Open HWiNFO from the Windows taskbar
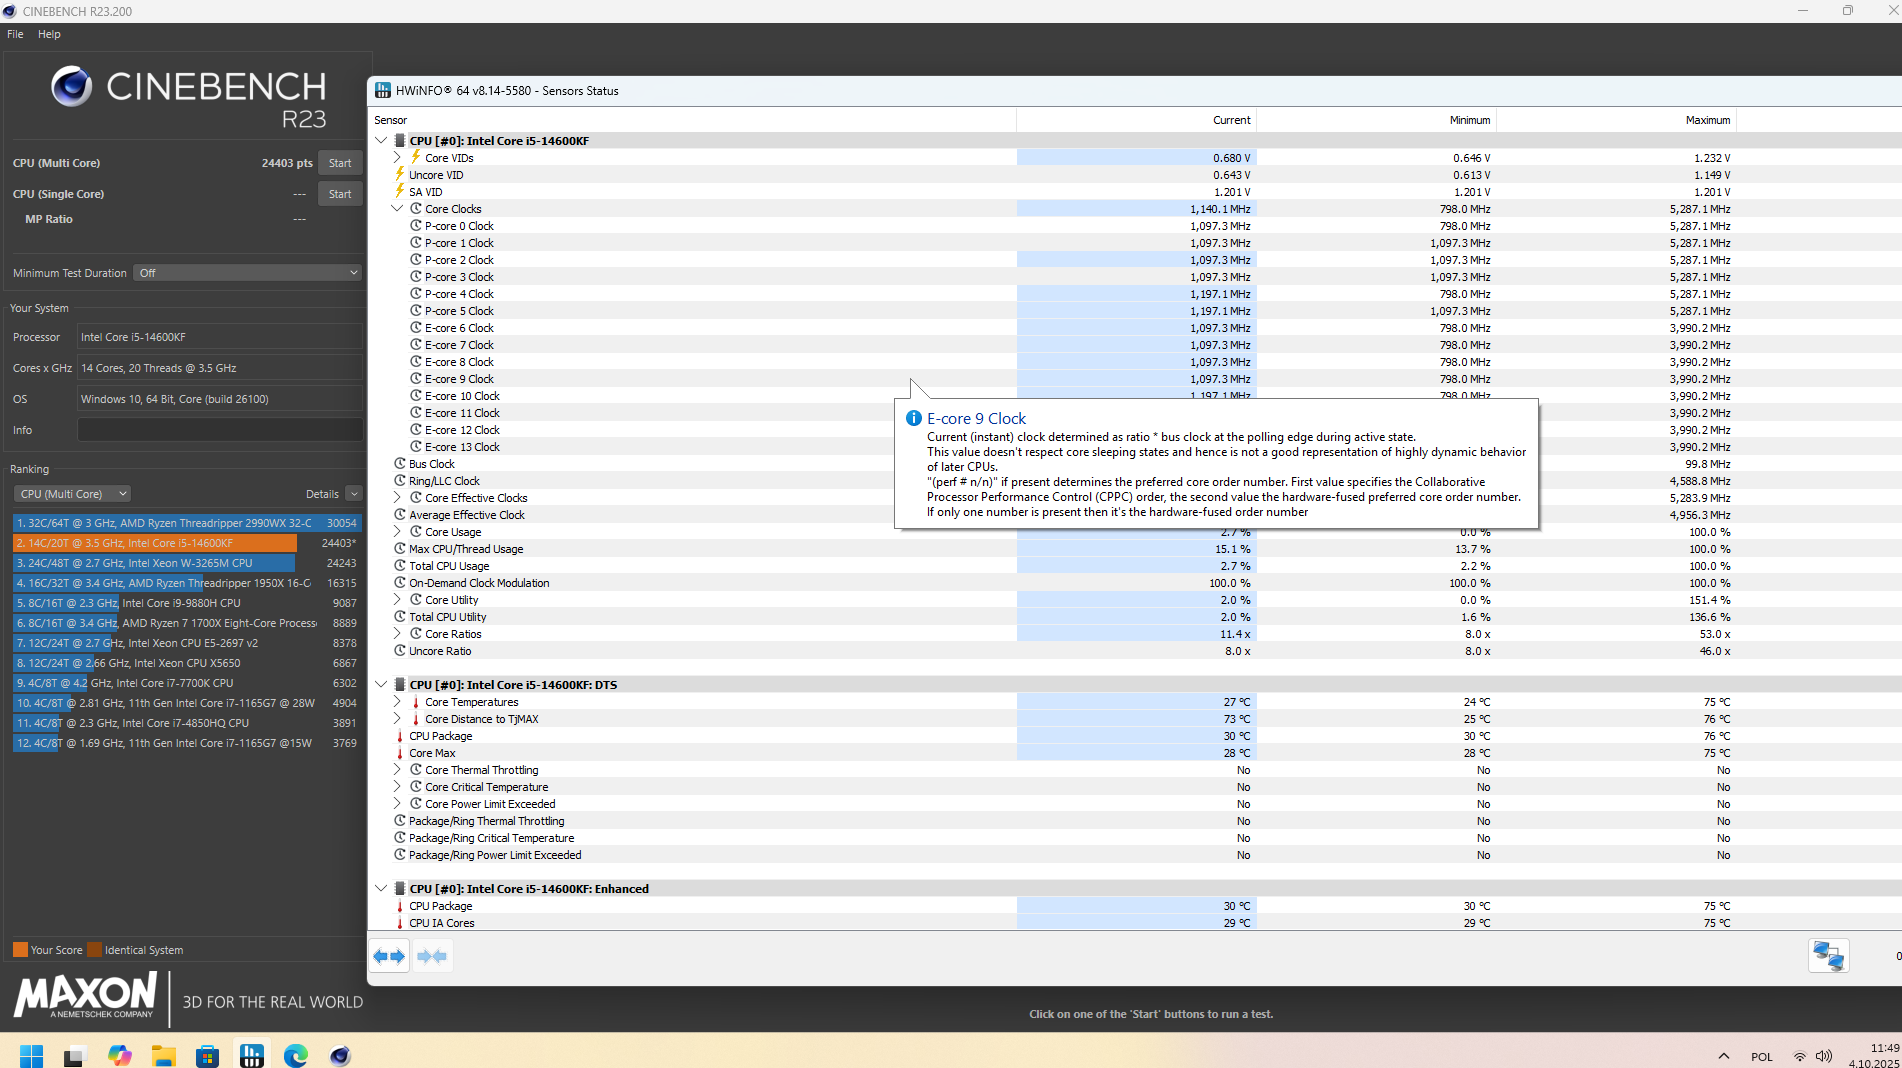This screenshot has width=1902, height=1068. [x=252, y=1055]
